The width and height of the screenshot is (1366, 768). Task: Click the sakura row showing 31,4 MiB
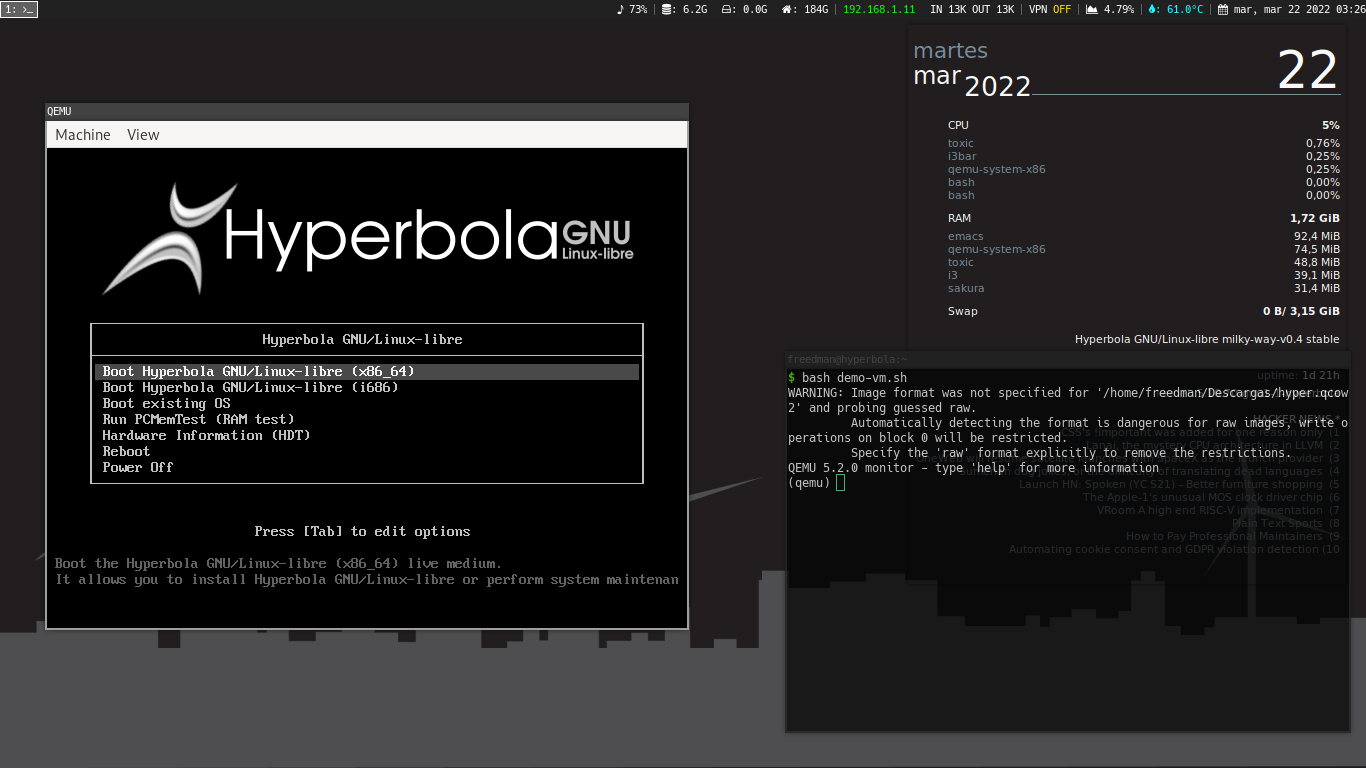[1144, 288]
